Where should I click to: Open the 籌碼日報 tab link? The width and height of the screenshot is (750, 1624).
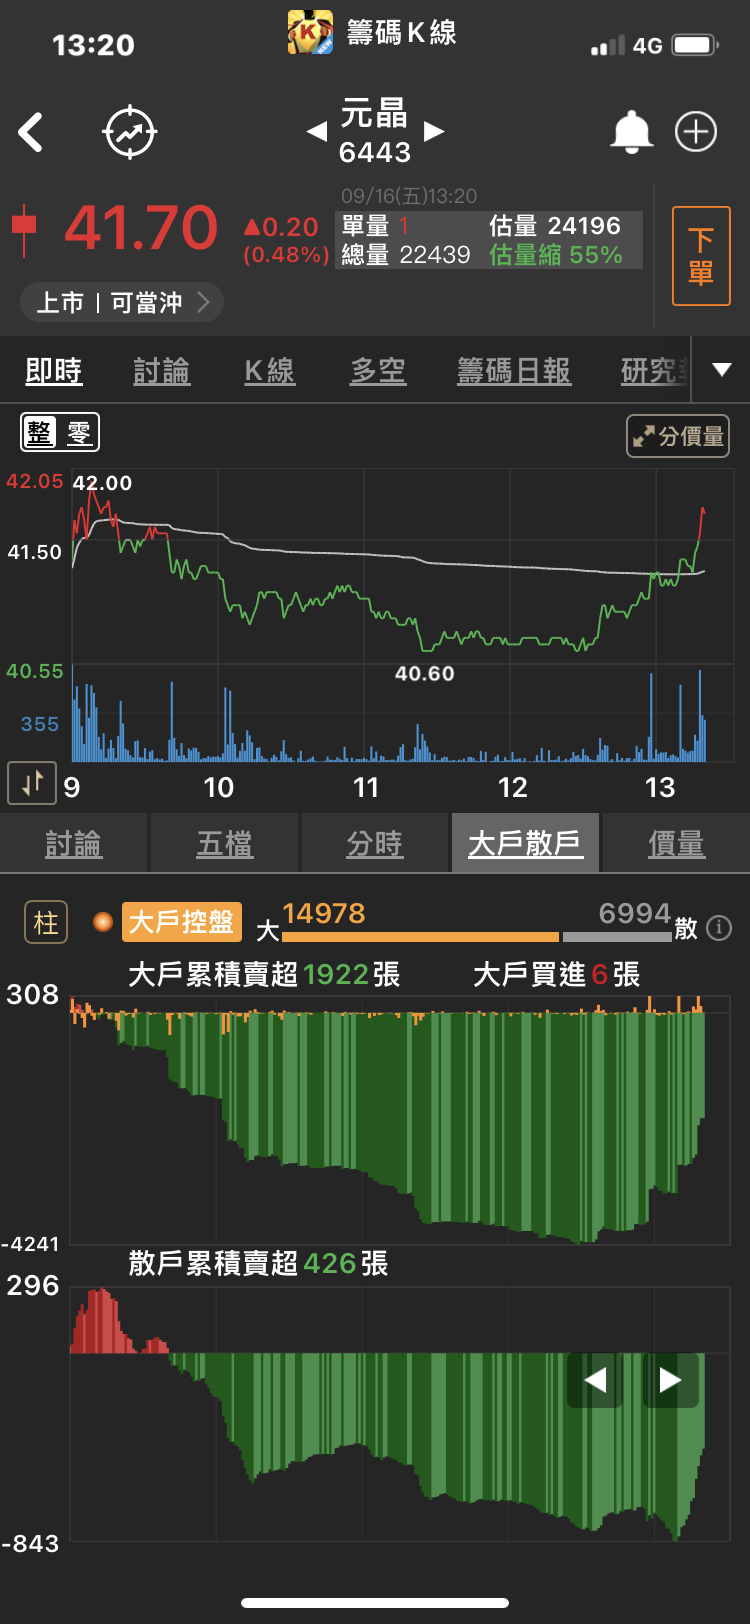tap(514, 371)
